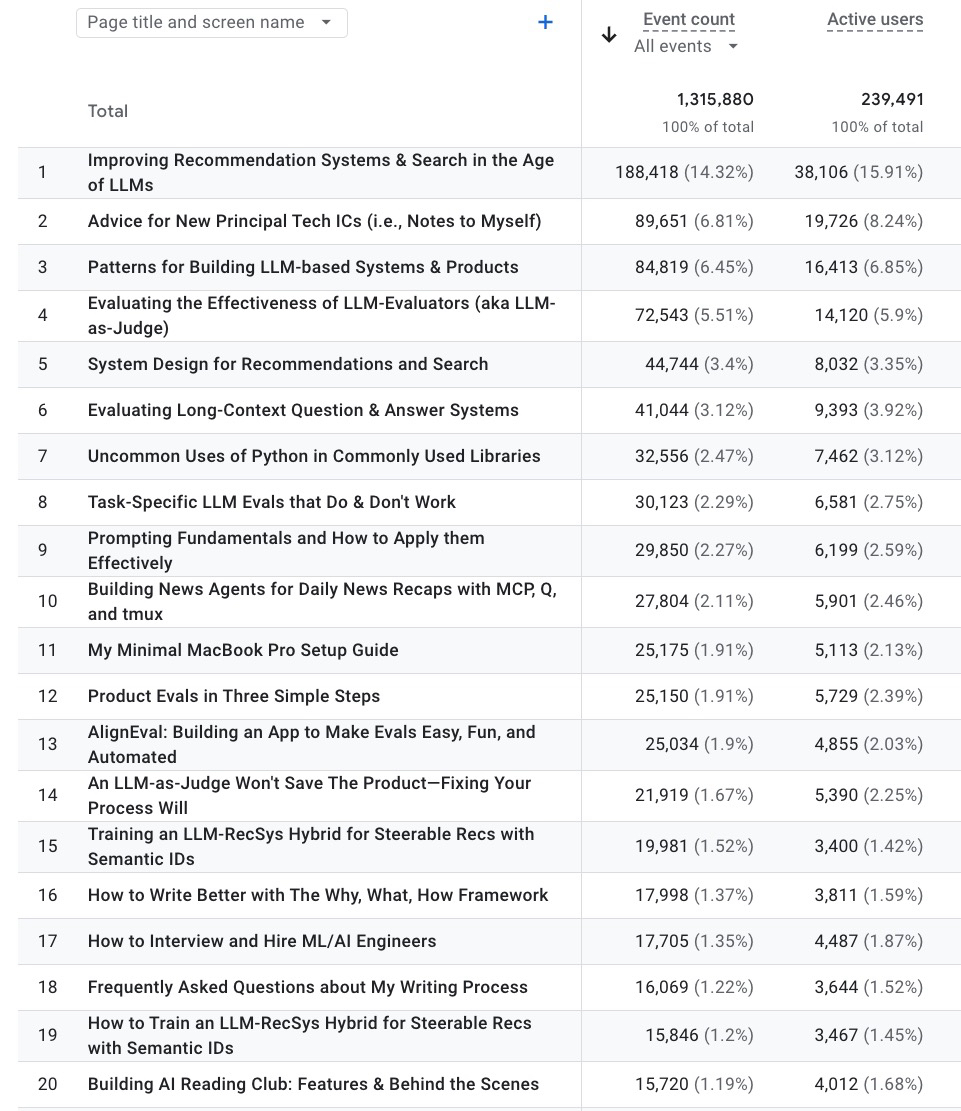Viewport: 961px width, 1111px height.
Task: Click Evaluating the Effectiveness of LLM-Evaluators row
Action: (x=320, y=315)
